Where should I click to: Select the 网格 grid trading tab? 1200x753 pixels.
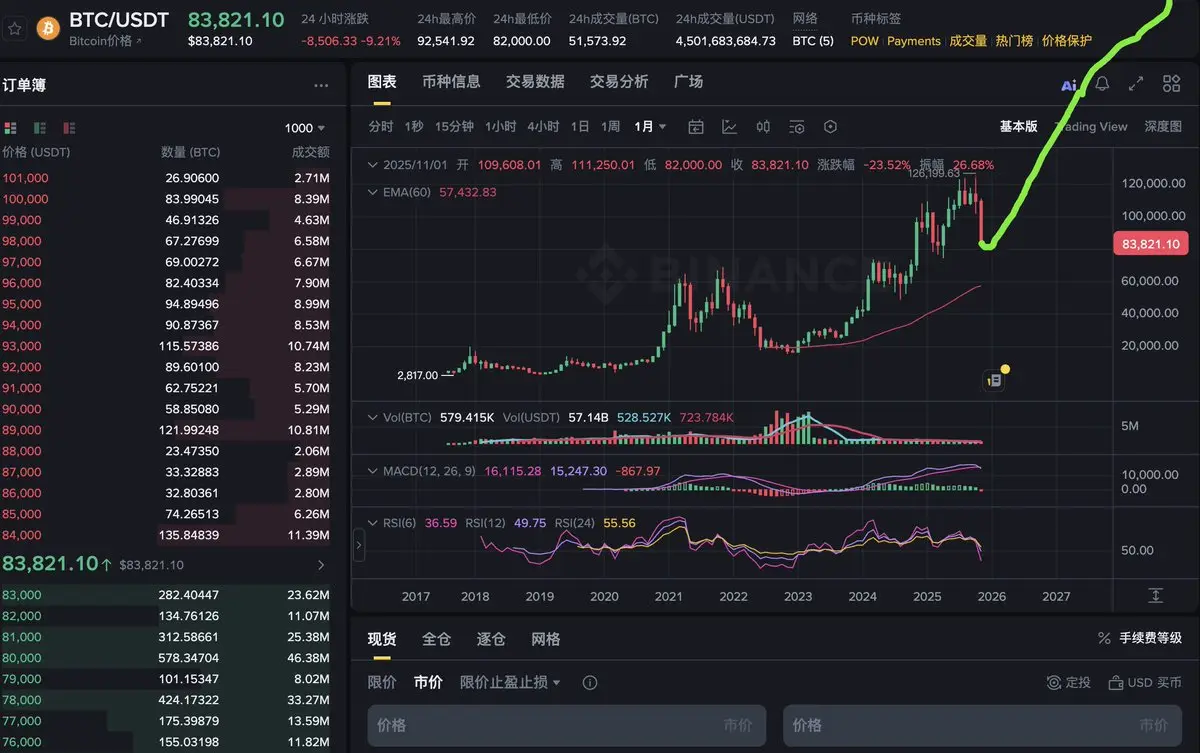click(x=546, y=639)
